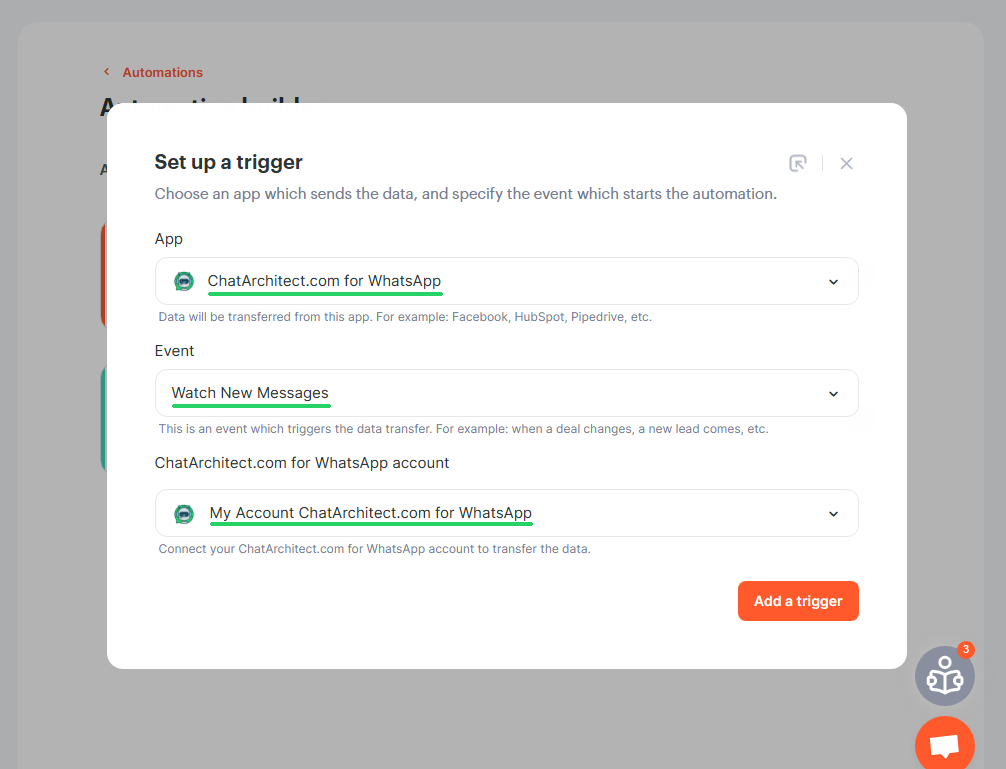Click the notification badge showing 3
This screenshot has height=769, width=1006.
966,649
